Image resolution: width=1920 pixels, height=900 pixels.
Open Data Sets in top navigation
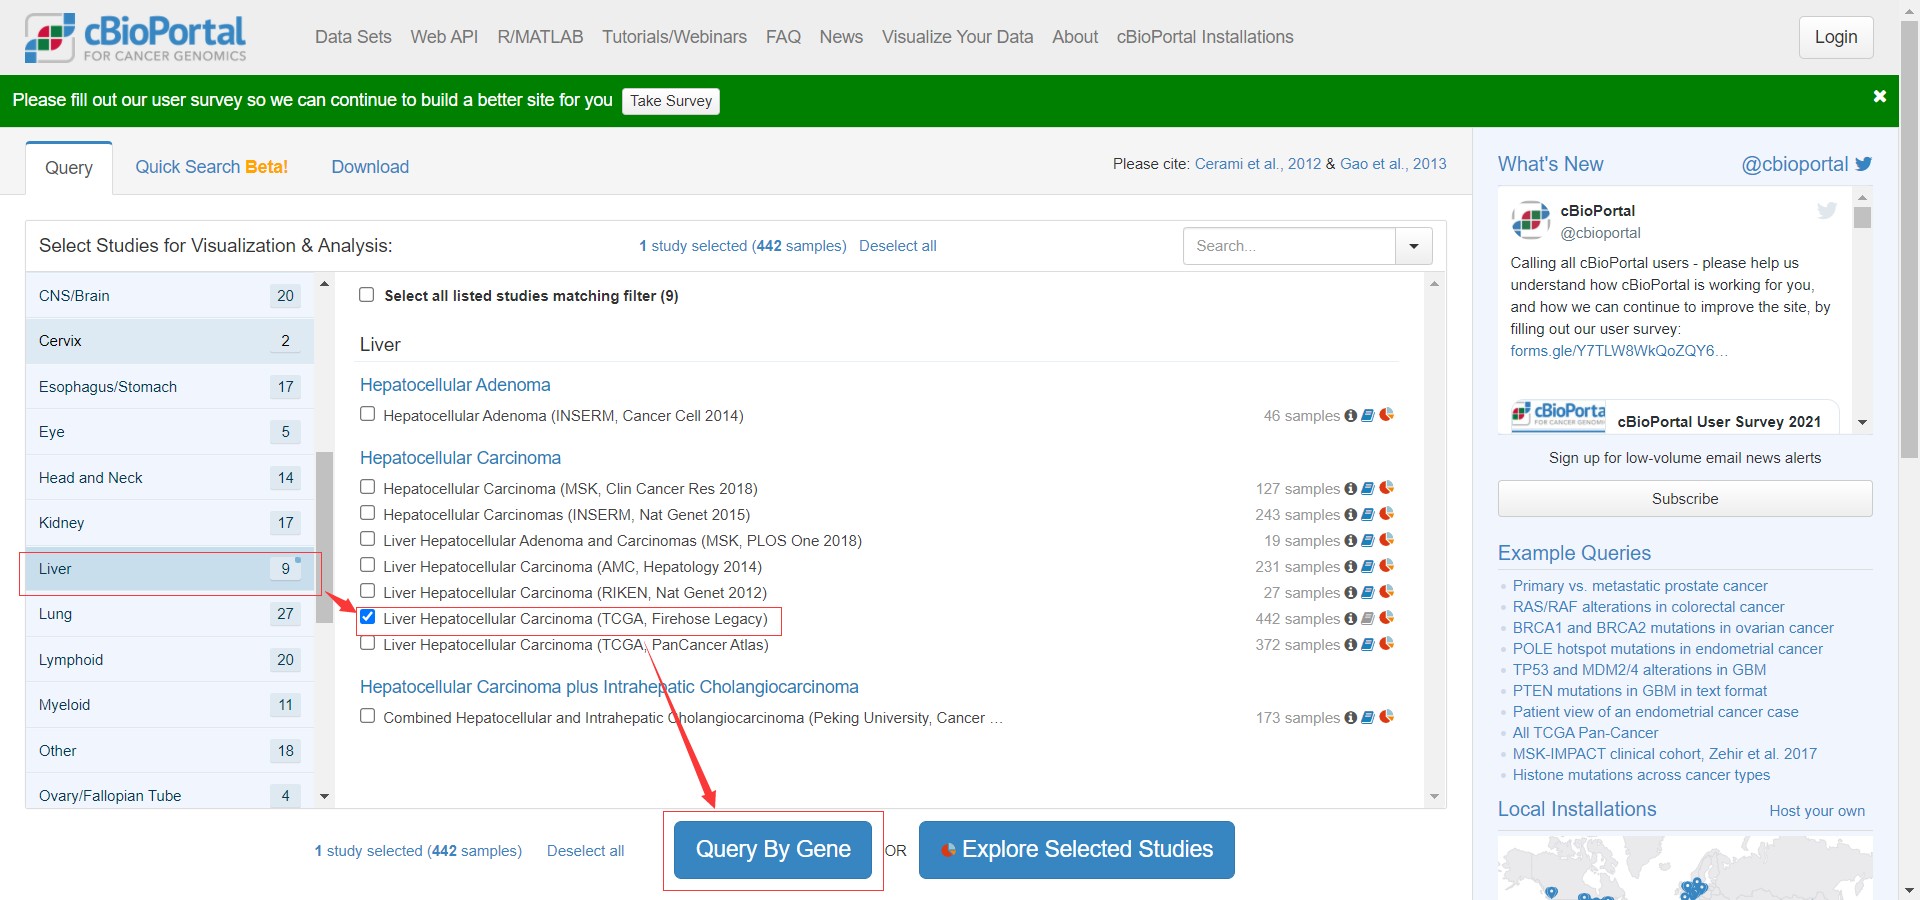pyautogui.click(x=353, y=37)
